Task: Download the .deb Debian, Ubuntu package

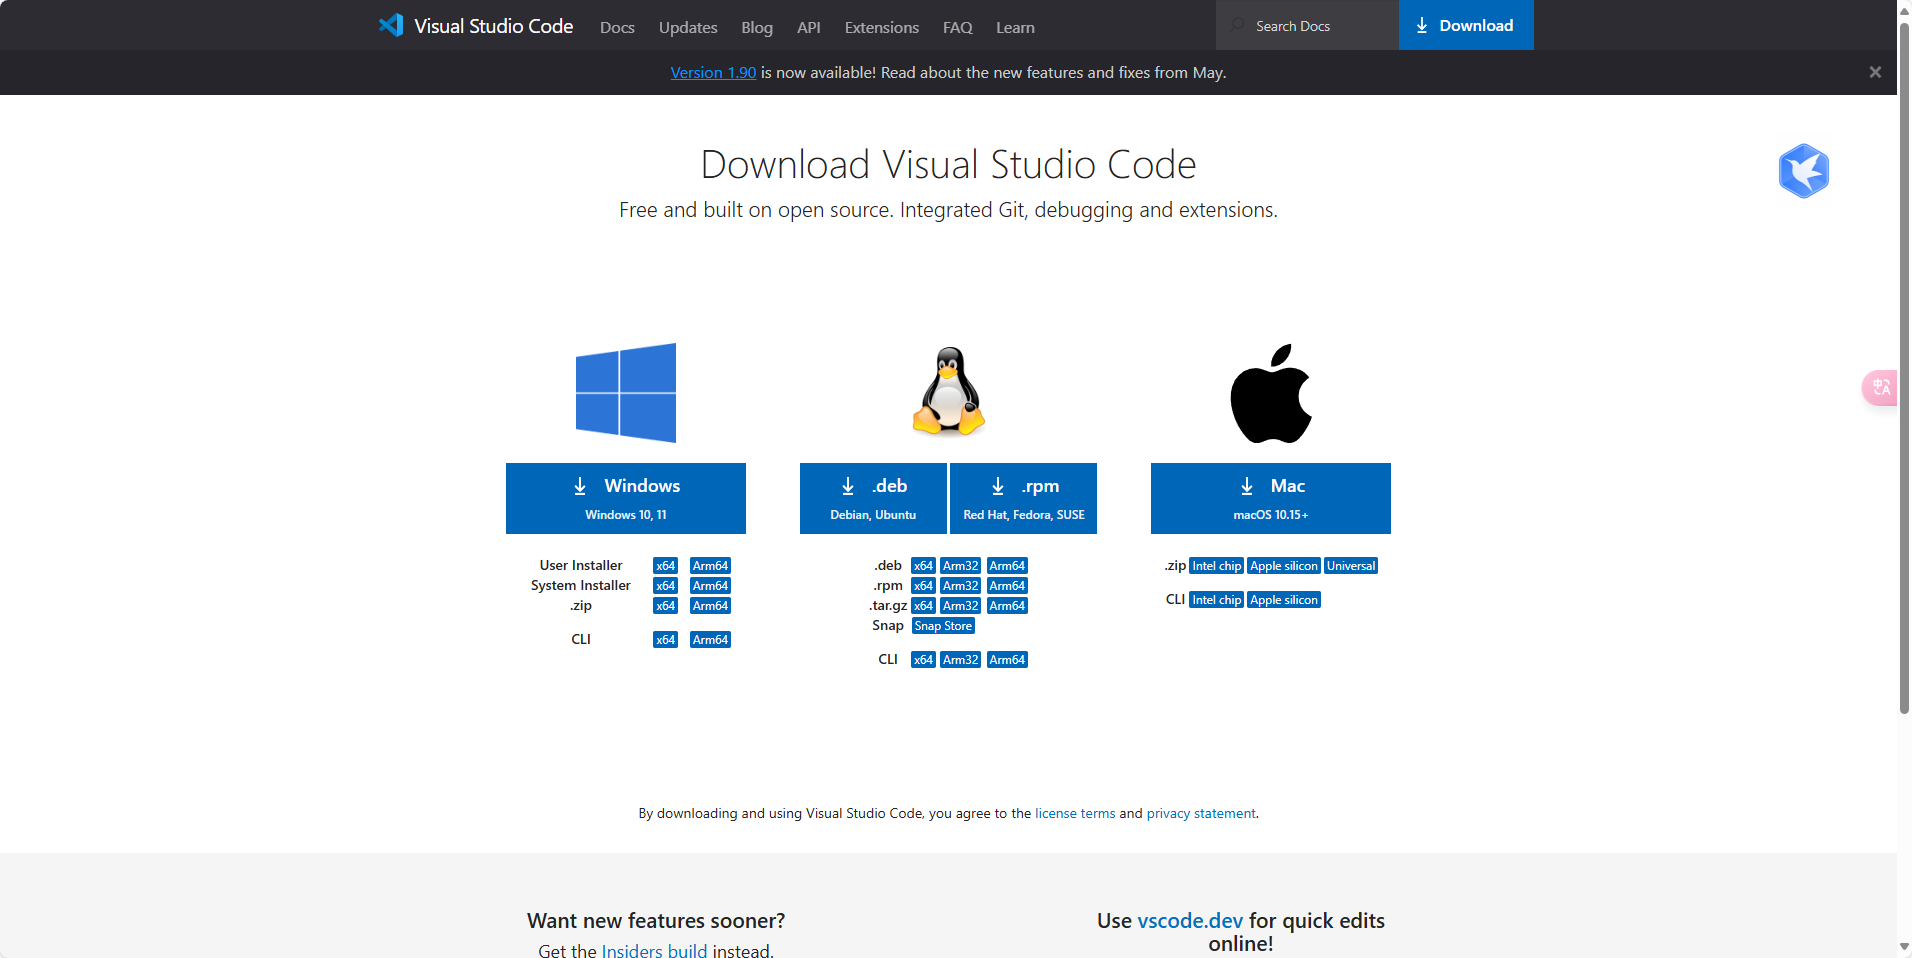Action: click(x=873, y=498)
